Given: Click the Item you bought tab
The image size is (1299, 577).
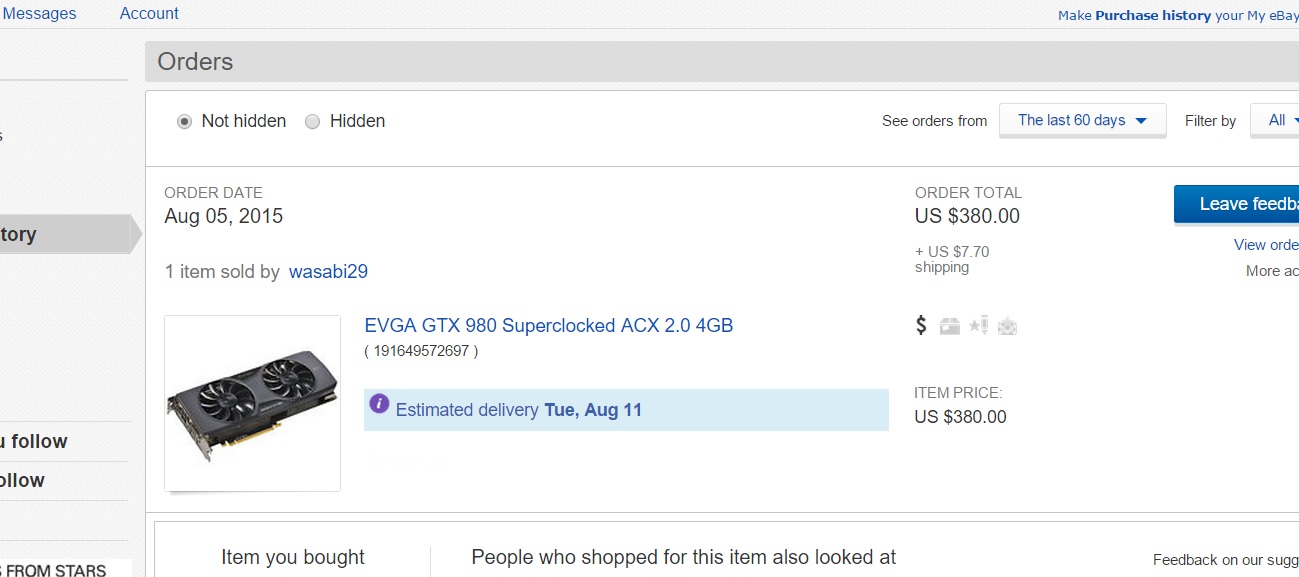Looking at the screenshot, I should tap(293, 557).
